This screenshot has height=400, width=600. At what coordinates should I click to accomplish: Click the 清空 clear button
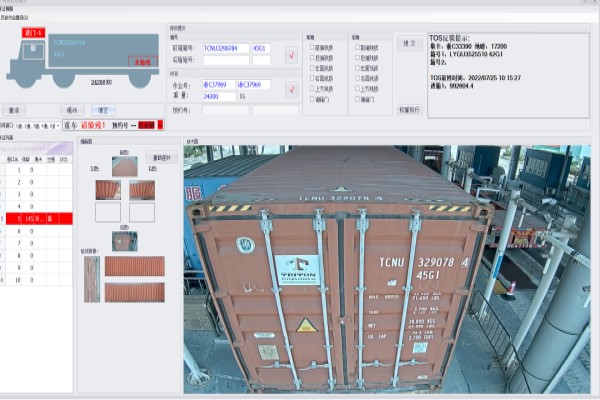[x=102, y=109]
